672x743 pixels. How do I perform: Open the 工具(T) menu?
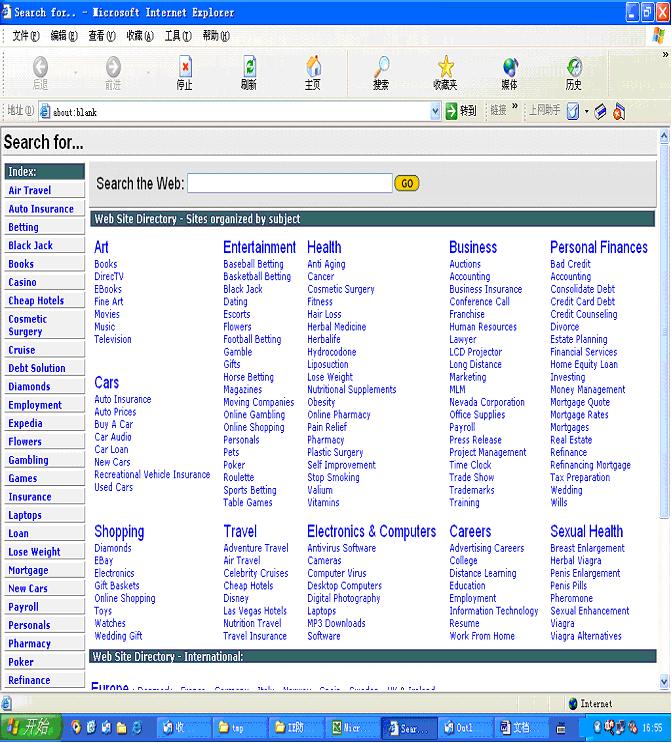[x=178, y=36]
